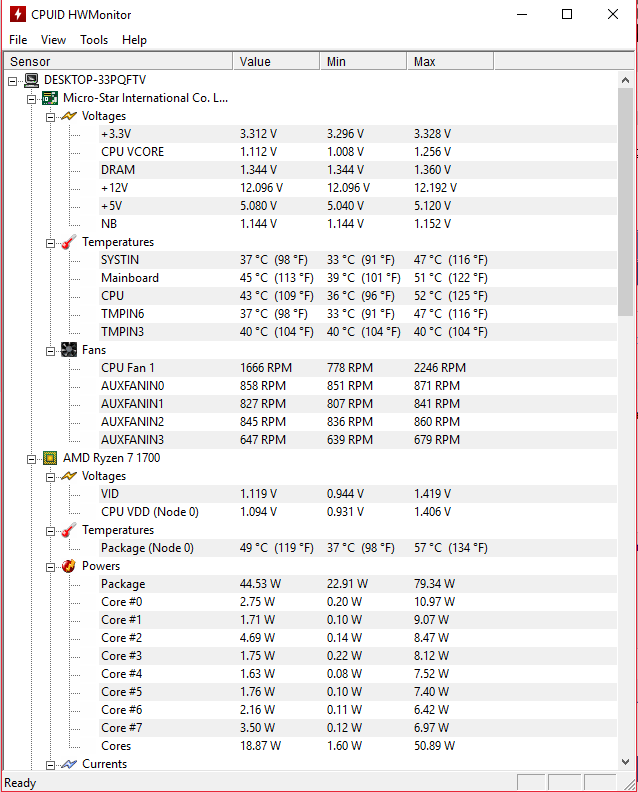Screen dimensions: 638x792
Task: Collapse the mainboard Temperatures group
Action: point(51,243)
